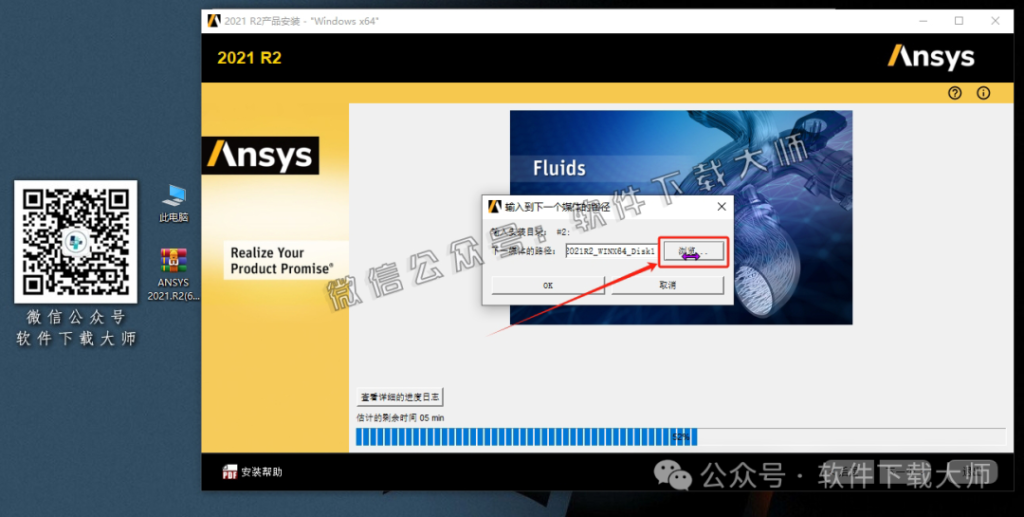Confirm with the OK button
The height and width of the screenshot is (517, 1024).
pyautogui.click(x=548, y=285)
